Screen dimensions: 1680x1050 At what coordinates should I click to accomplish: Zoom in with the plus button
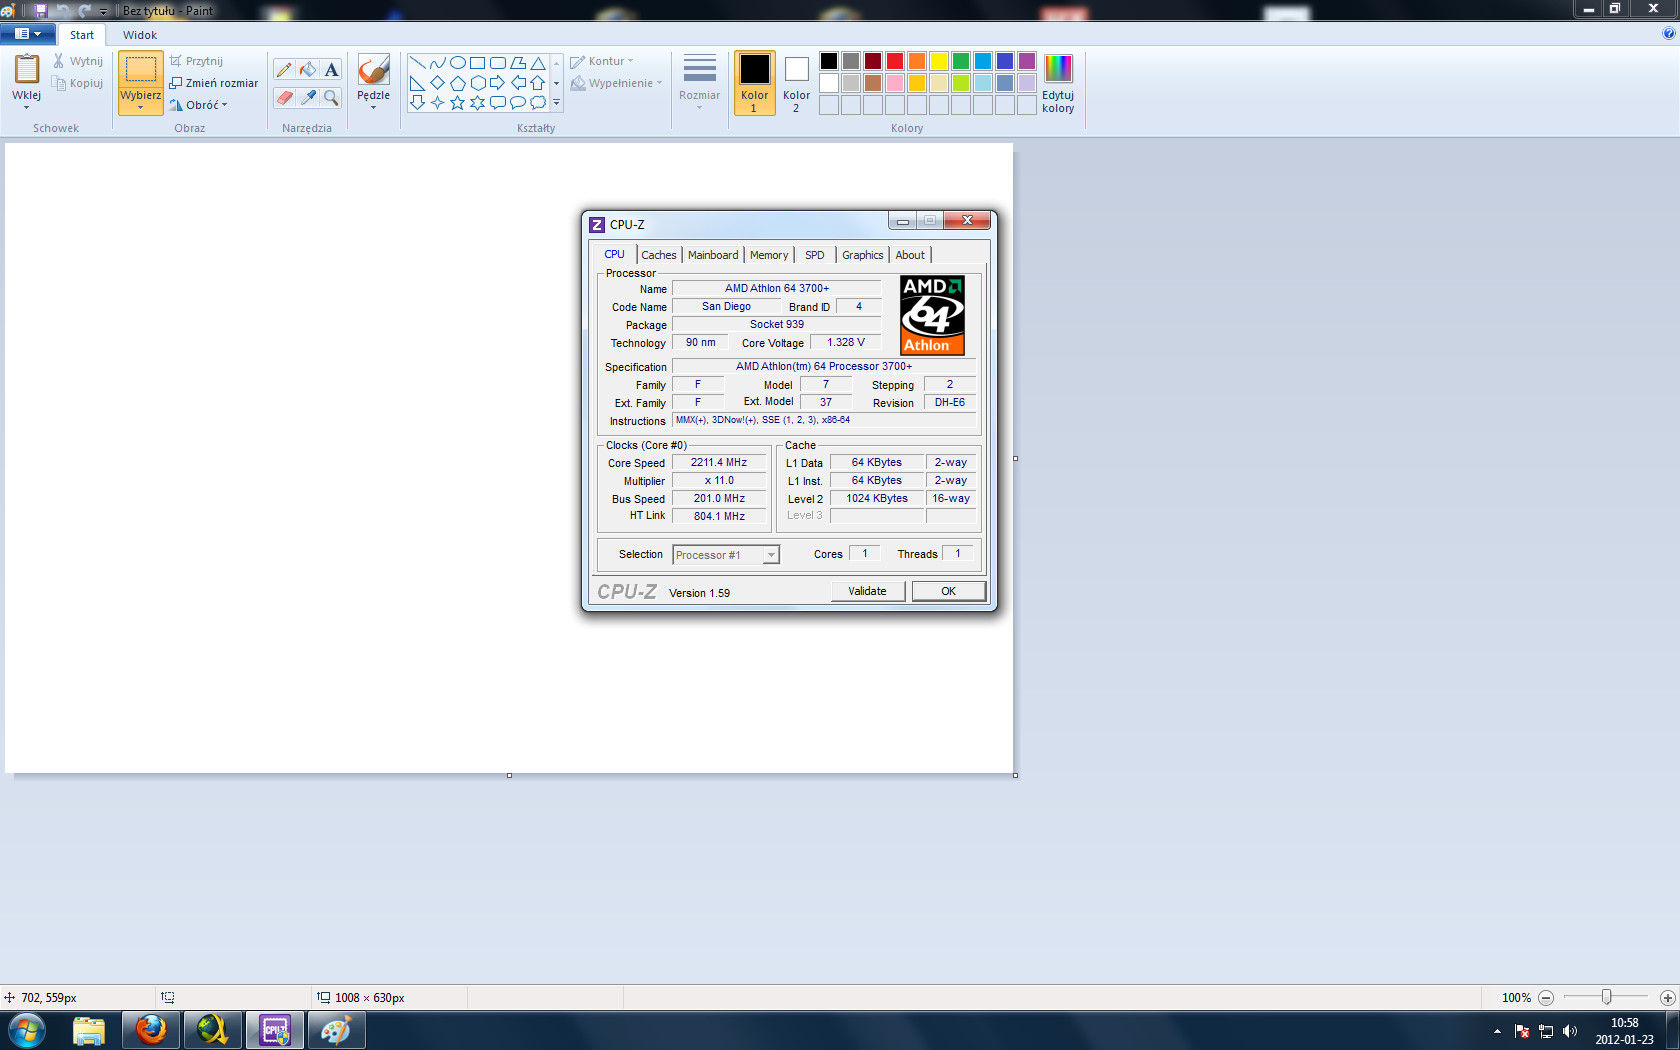[x=1667, y=998]
